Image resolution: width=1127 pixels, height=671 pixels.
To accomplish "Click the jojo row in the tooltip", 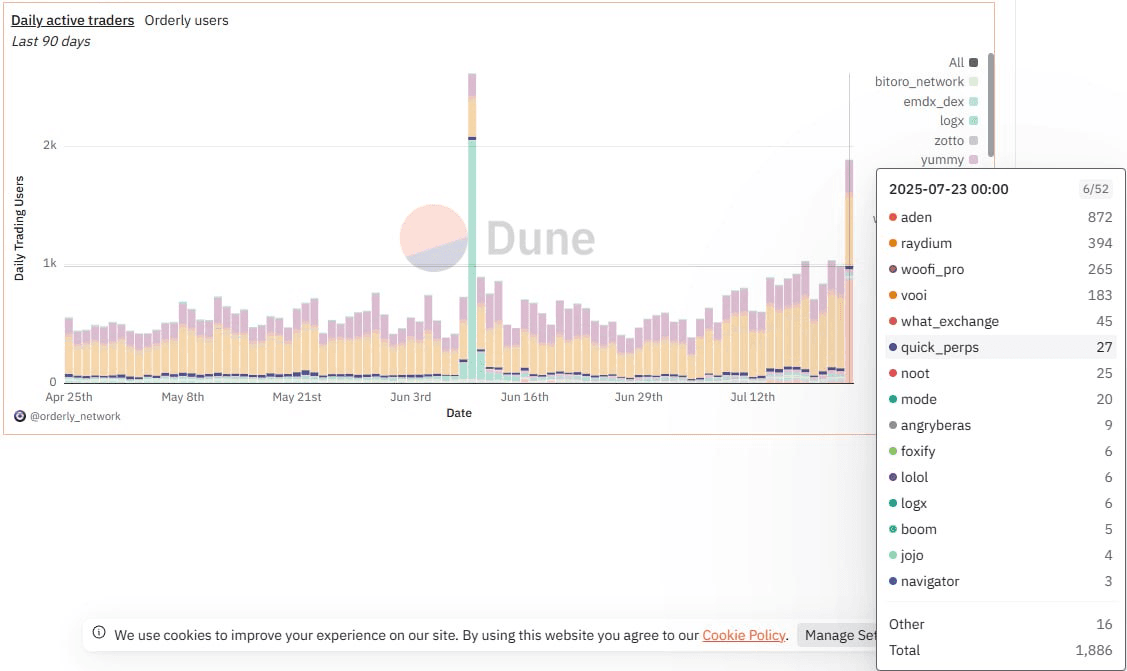I will point(1000,555).
